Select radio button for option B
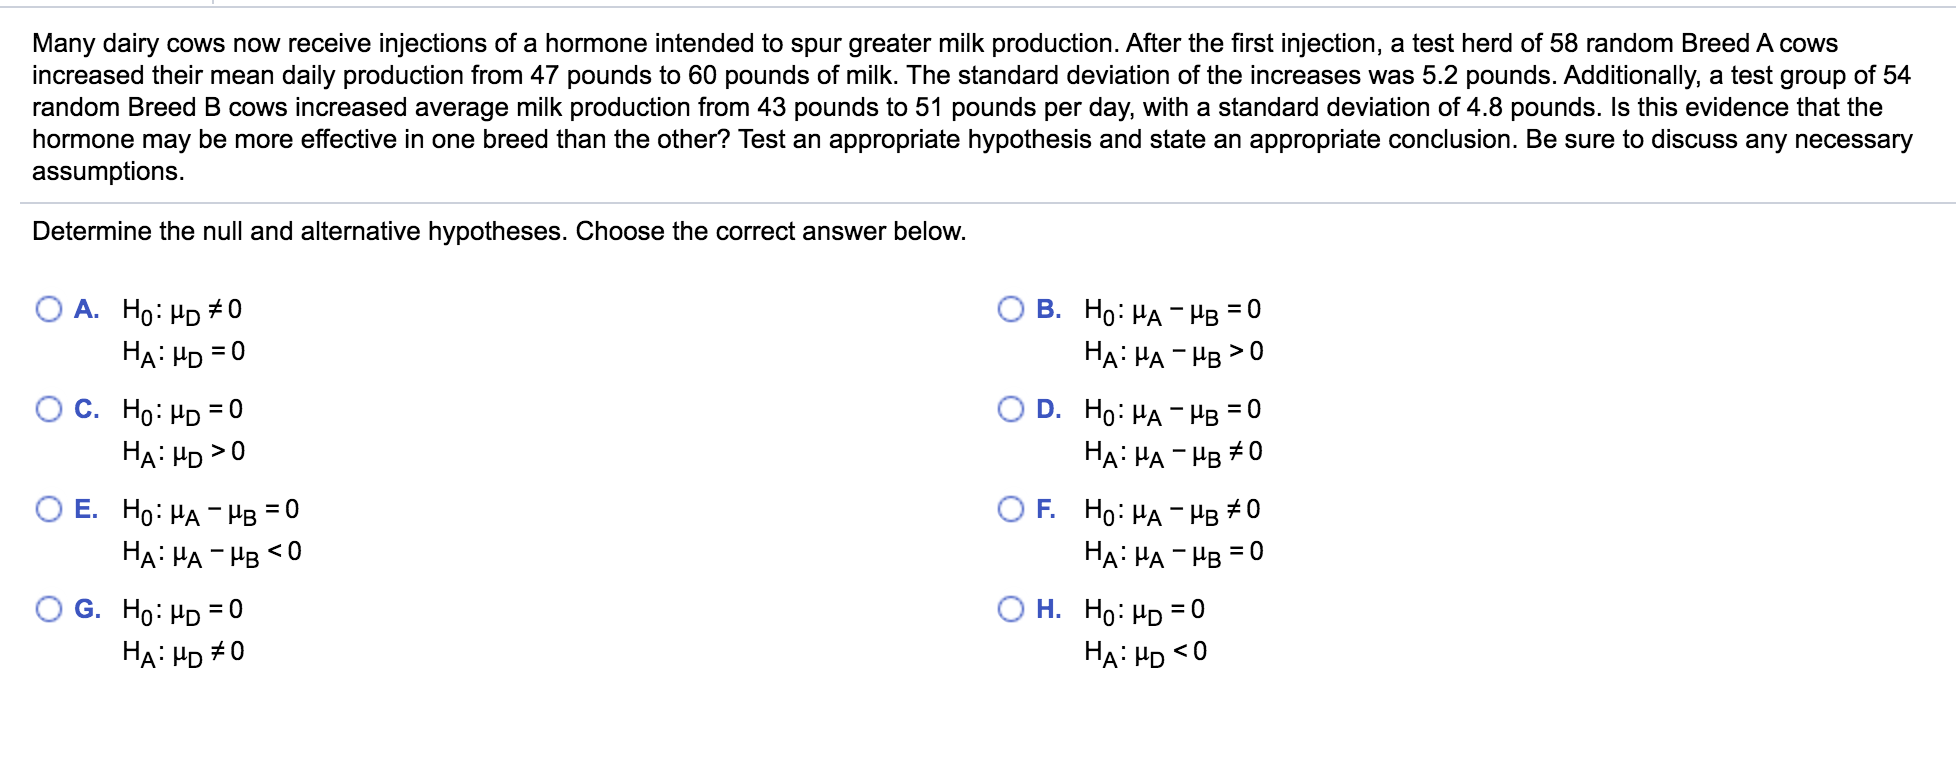1956x758 pixels. pos(1010,309)
